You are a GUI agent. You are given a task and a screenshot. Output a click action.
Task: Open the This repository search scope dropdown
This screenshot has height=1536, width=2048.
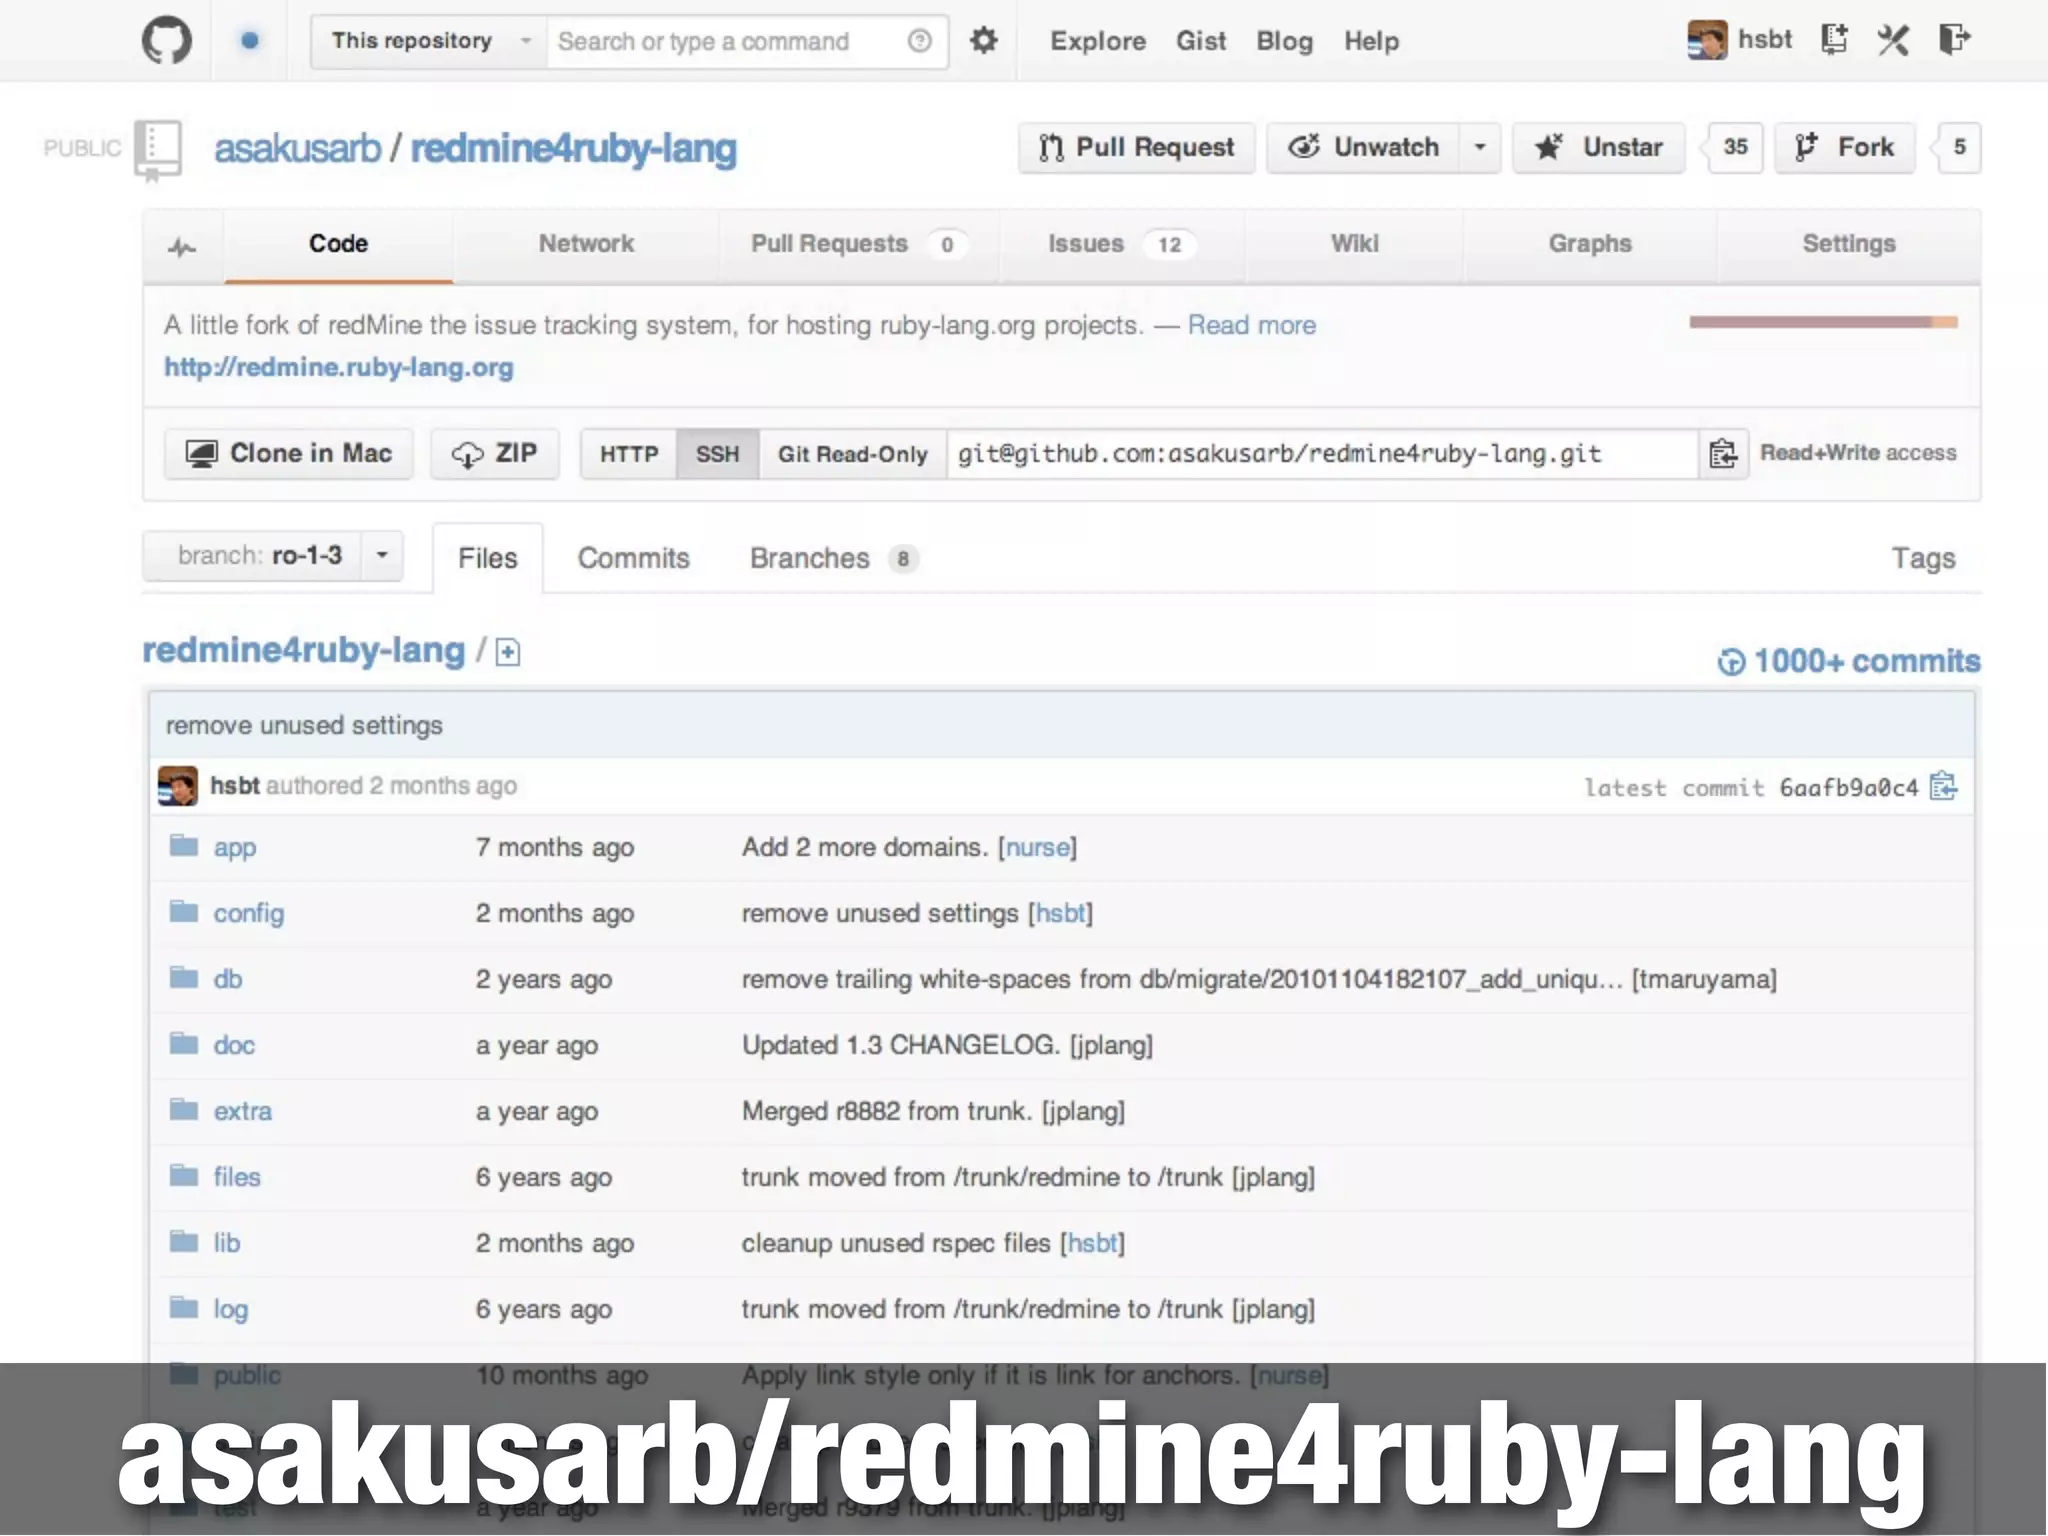click(x=429, y=41)
